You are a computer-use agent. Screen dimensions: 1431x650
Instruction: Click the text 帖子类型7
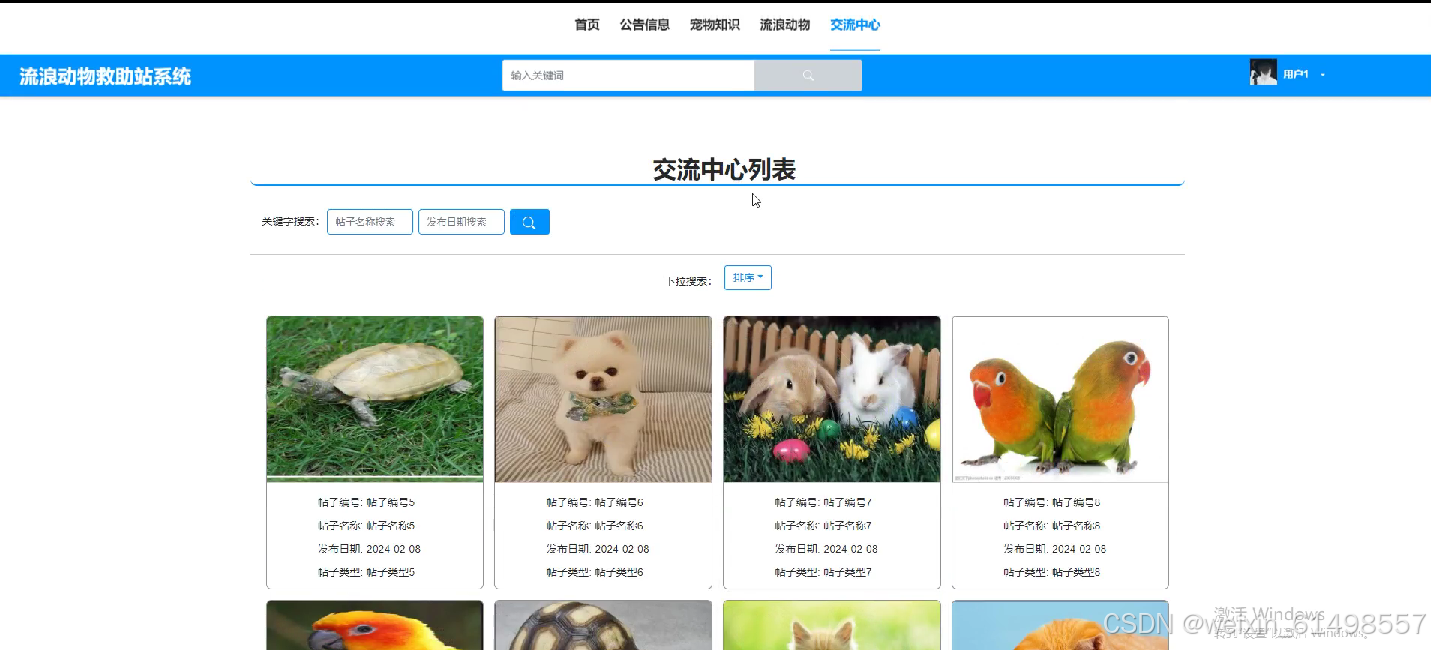point(848,573)
